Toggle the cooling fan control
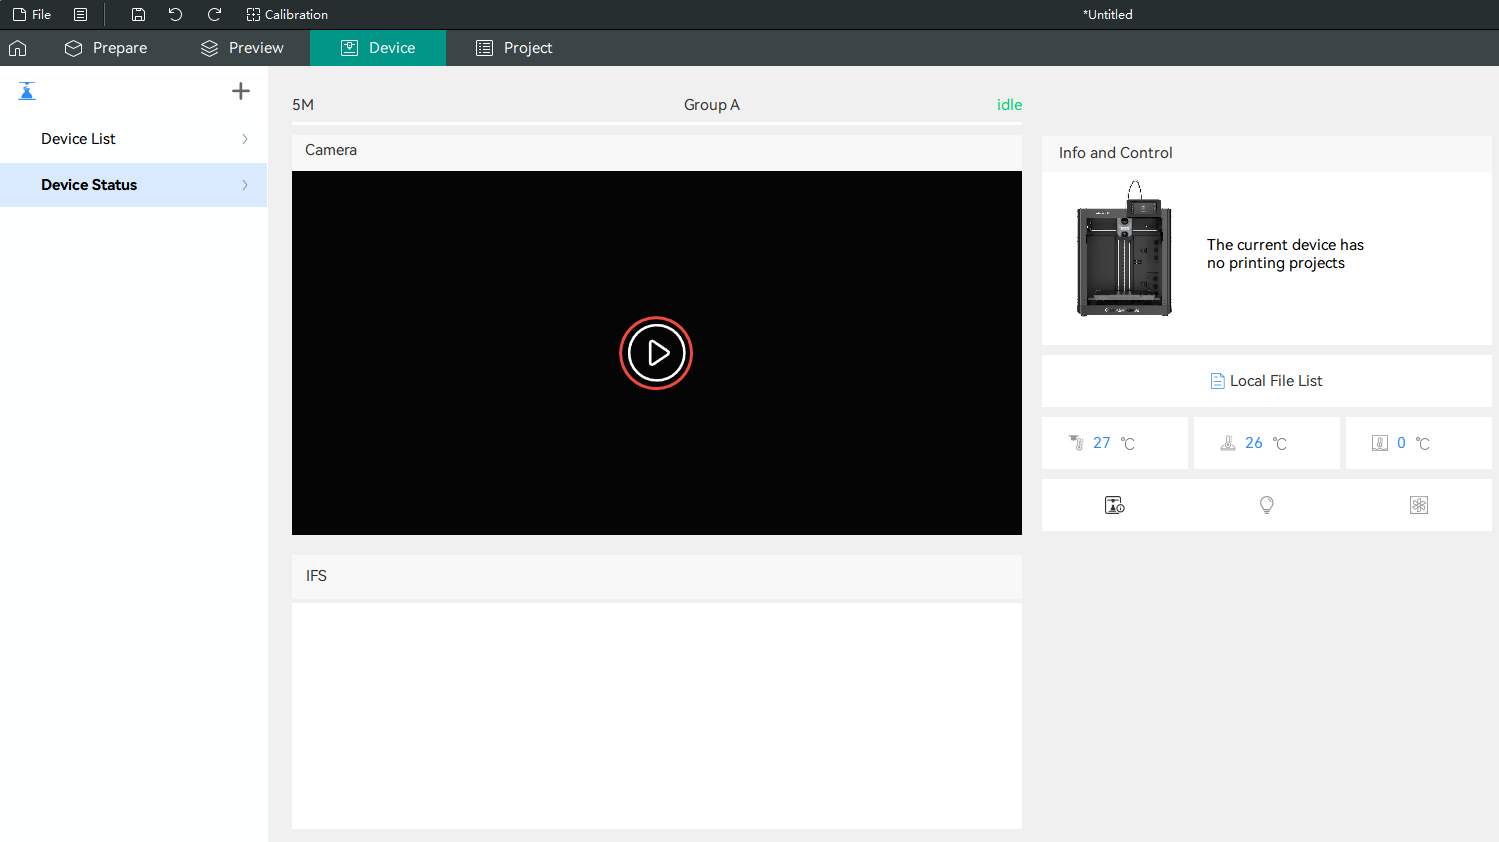The width and height of the screenshot is (1499, 842). [1418, 505]
